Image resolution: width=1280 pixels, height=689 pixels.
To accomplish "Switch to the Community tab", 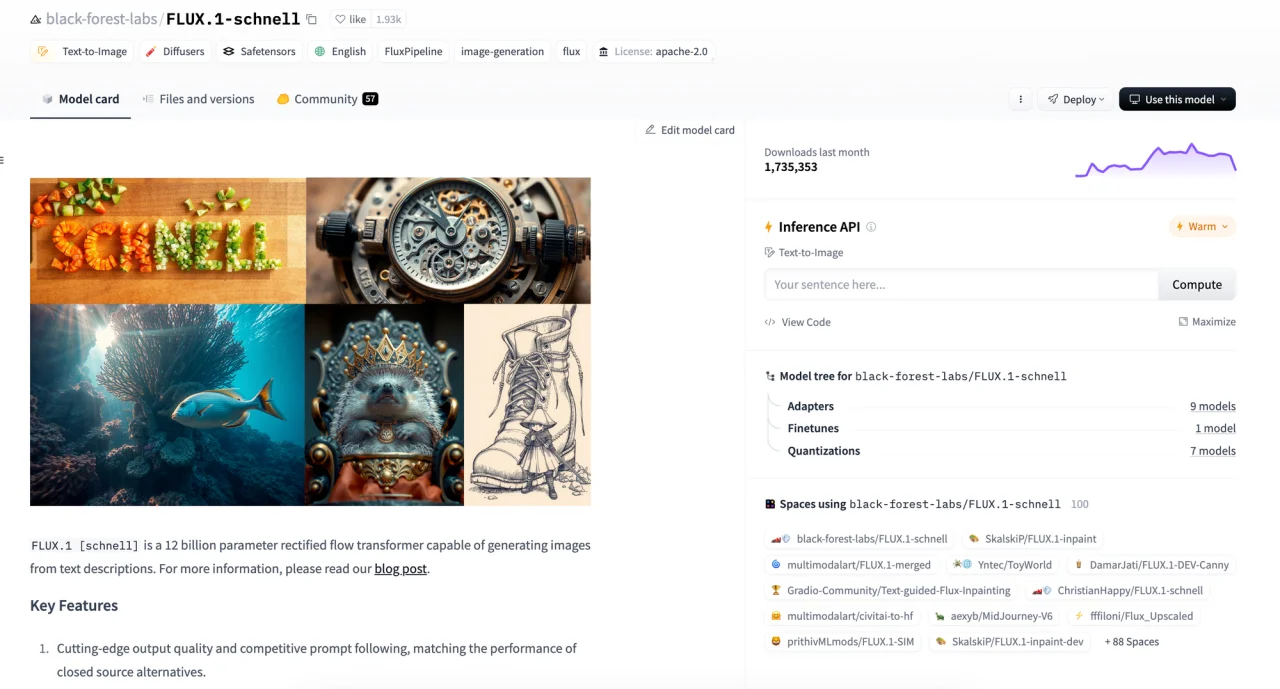I will point(326,99).
